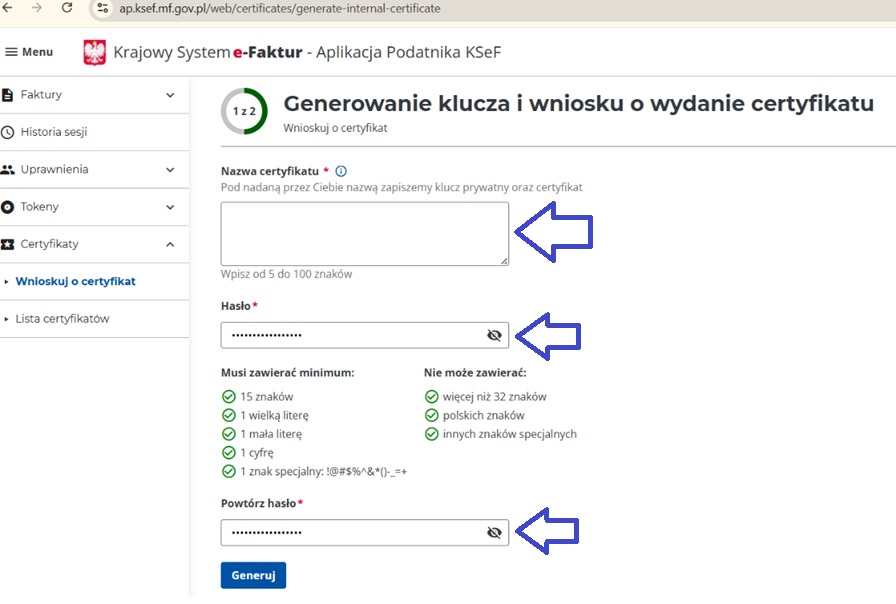The image size is (896, 604).
Task: Click into the Nazwa certyfikatu text area
Action: [364, 233]
